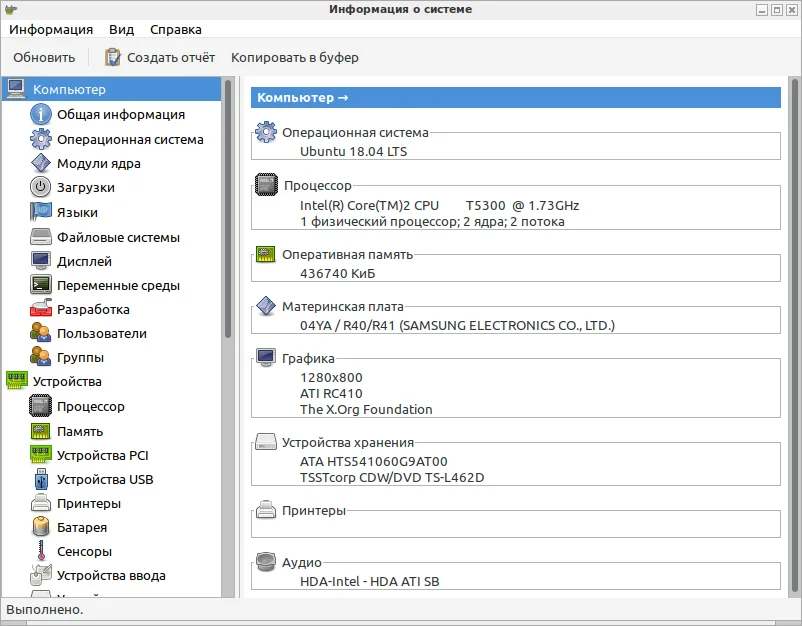Click the clipboard icon beside Создать отчёт
Image resolution: width=802 pixels, height=626 pixels.
click(113, 57)
